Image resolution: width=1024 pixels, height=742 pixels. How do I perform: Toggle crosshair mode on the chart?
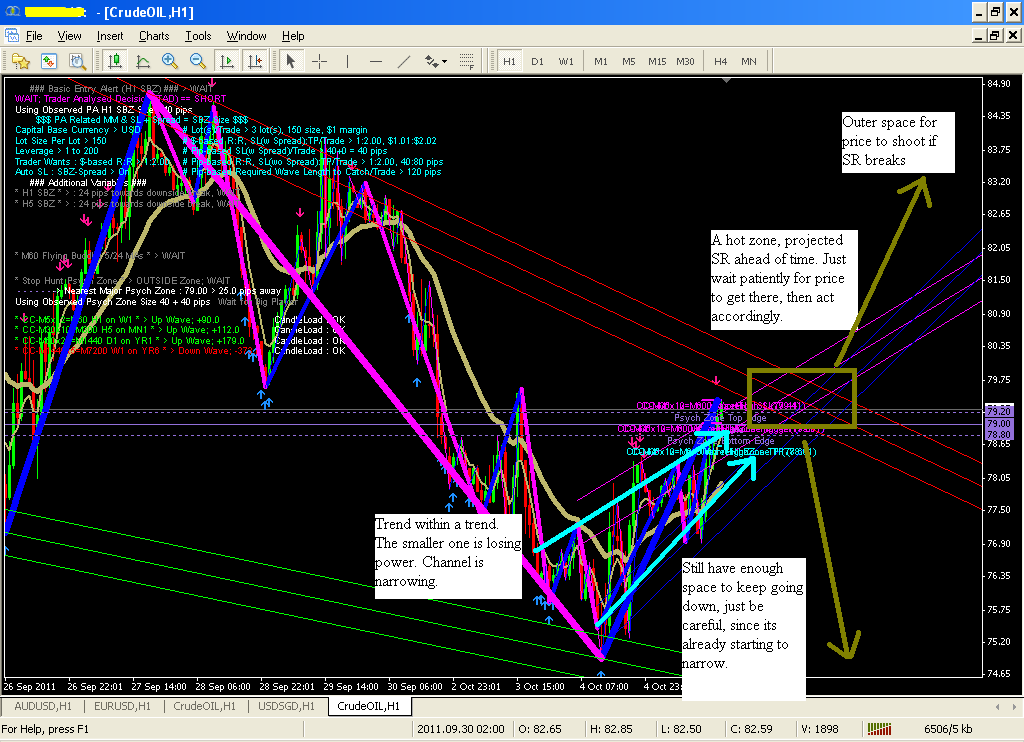point(317,61)
